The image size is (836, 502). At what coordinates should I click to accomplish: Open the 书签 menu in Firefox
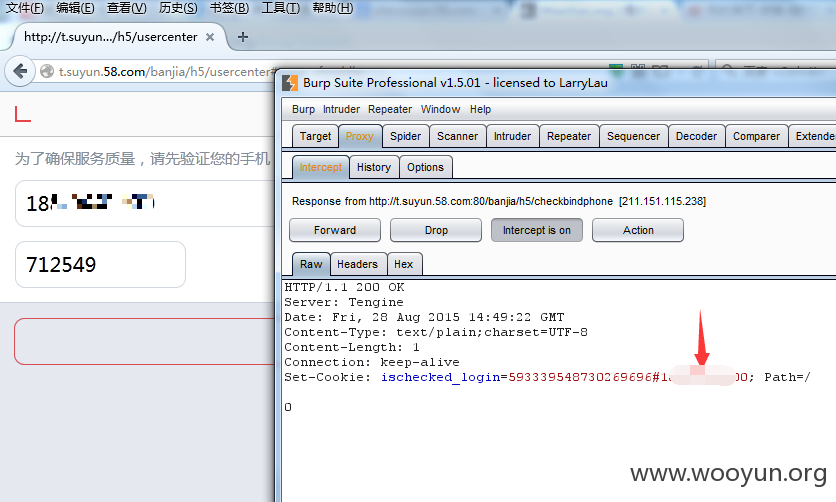coord(229,7)
